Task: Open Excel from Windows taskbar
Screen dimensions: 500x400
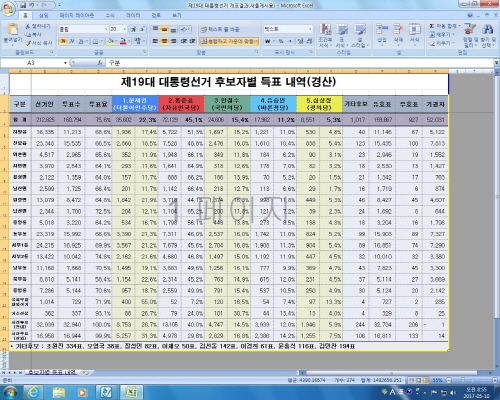Action: (x=131, y=392)
